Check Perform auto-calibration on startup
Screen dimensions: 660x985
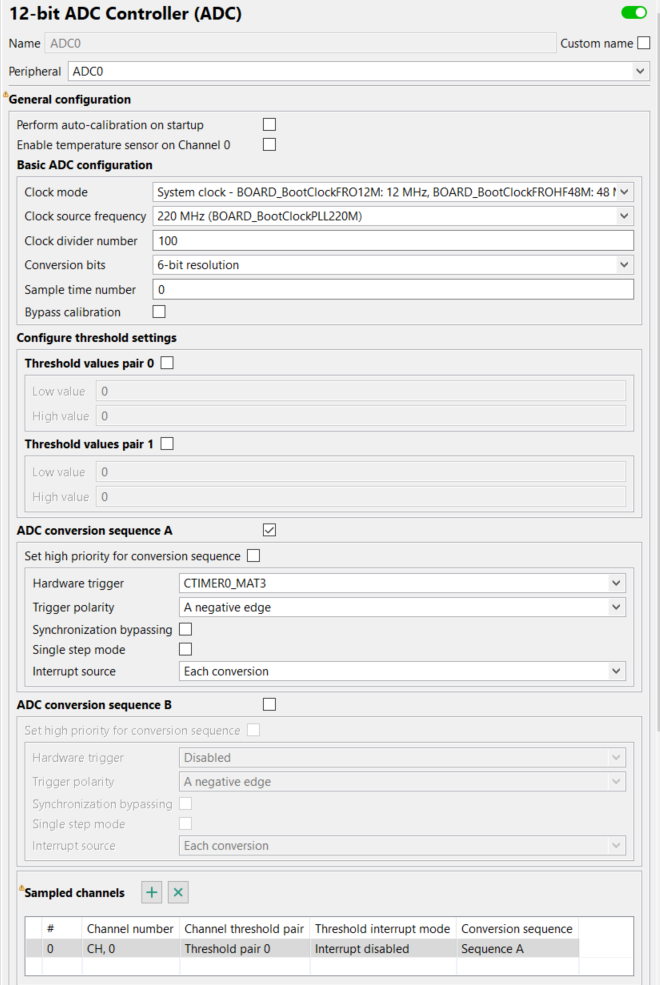[269, 125]
